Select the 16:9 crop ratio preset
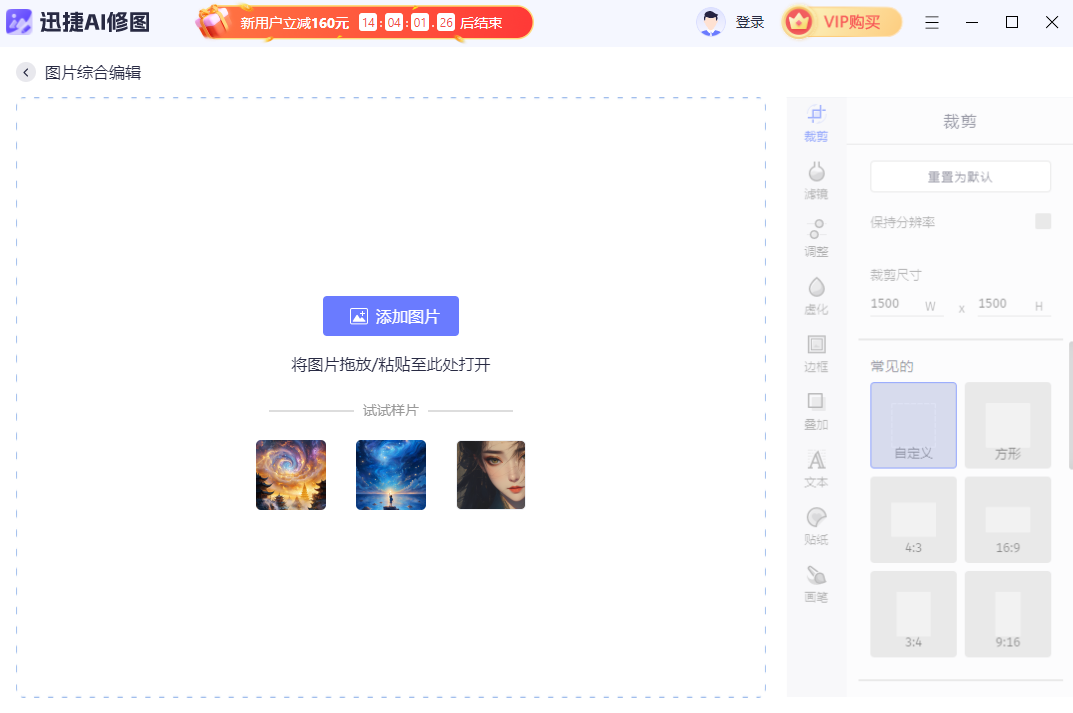 tap(1007, 519)
